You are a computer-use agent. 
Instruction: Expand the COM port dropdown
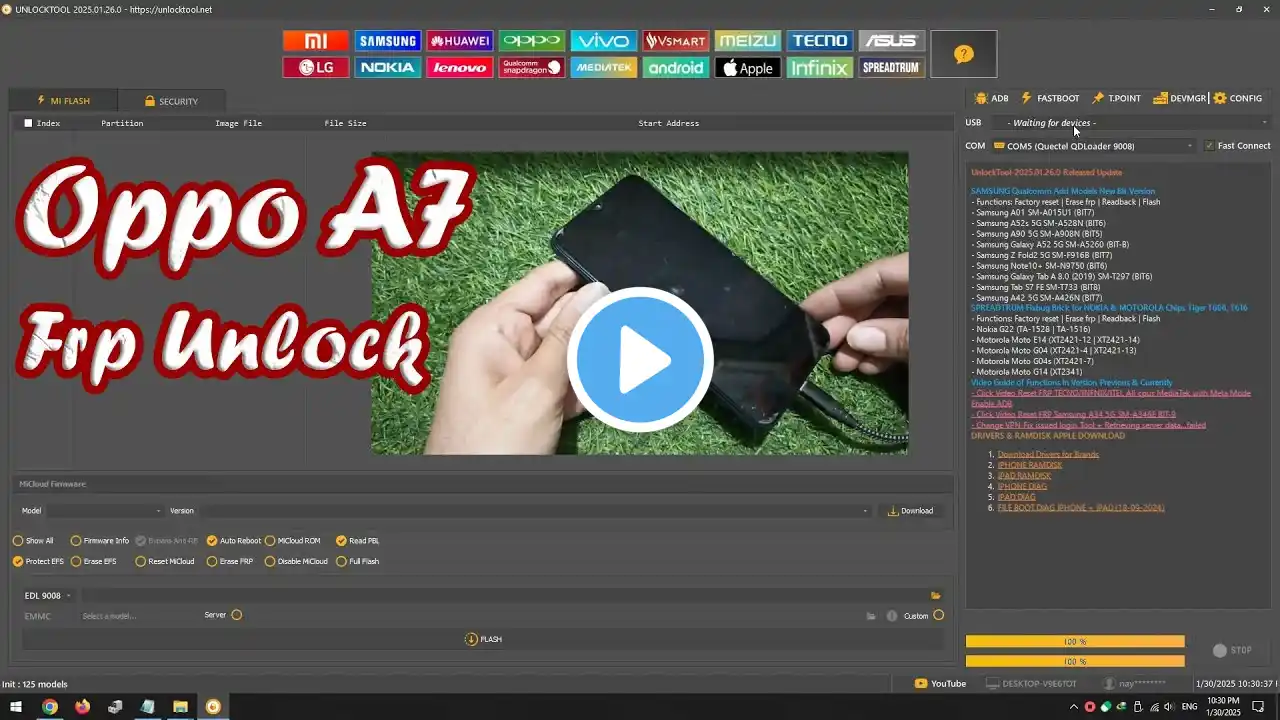1093,146
